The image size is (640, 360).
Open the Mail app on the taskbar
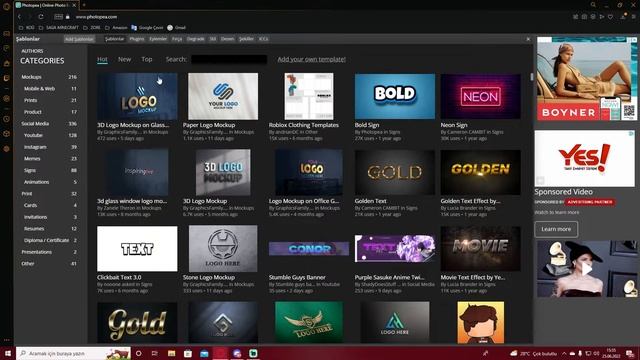pyautogui.click(x=204, y=353)
